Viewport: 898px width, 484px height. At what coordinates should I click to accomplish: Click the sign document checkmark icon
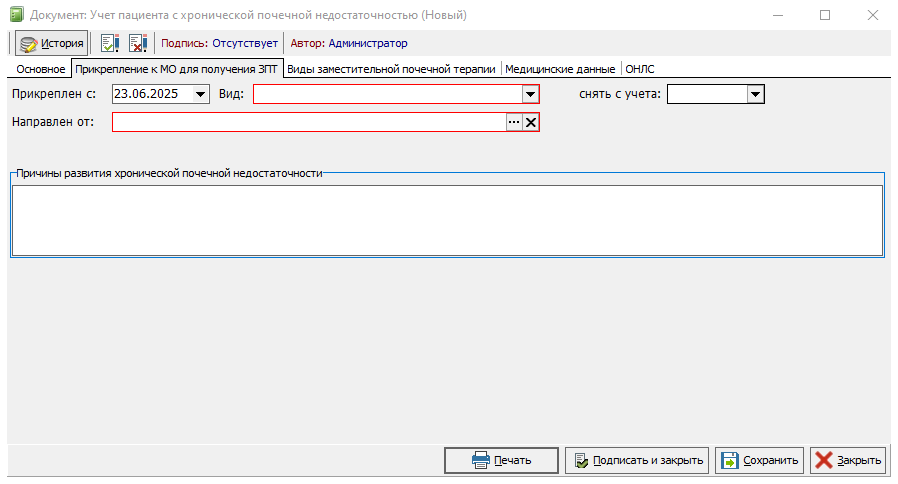click(x=109, y=43)
